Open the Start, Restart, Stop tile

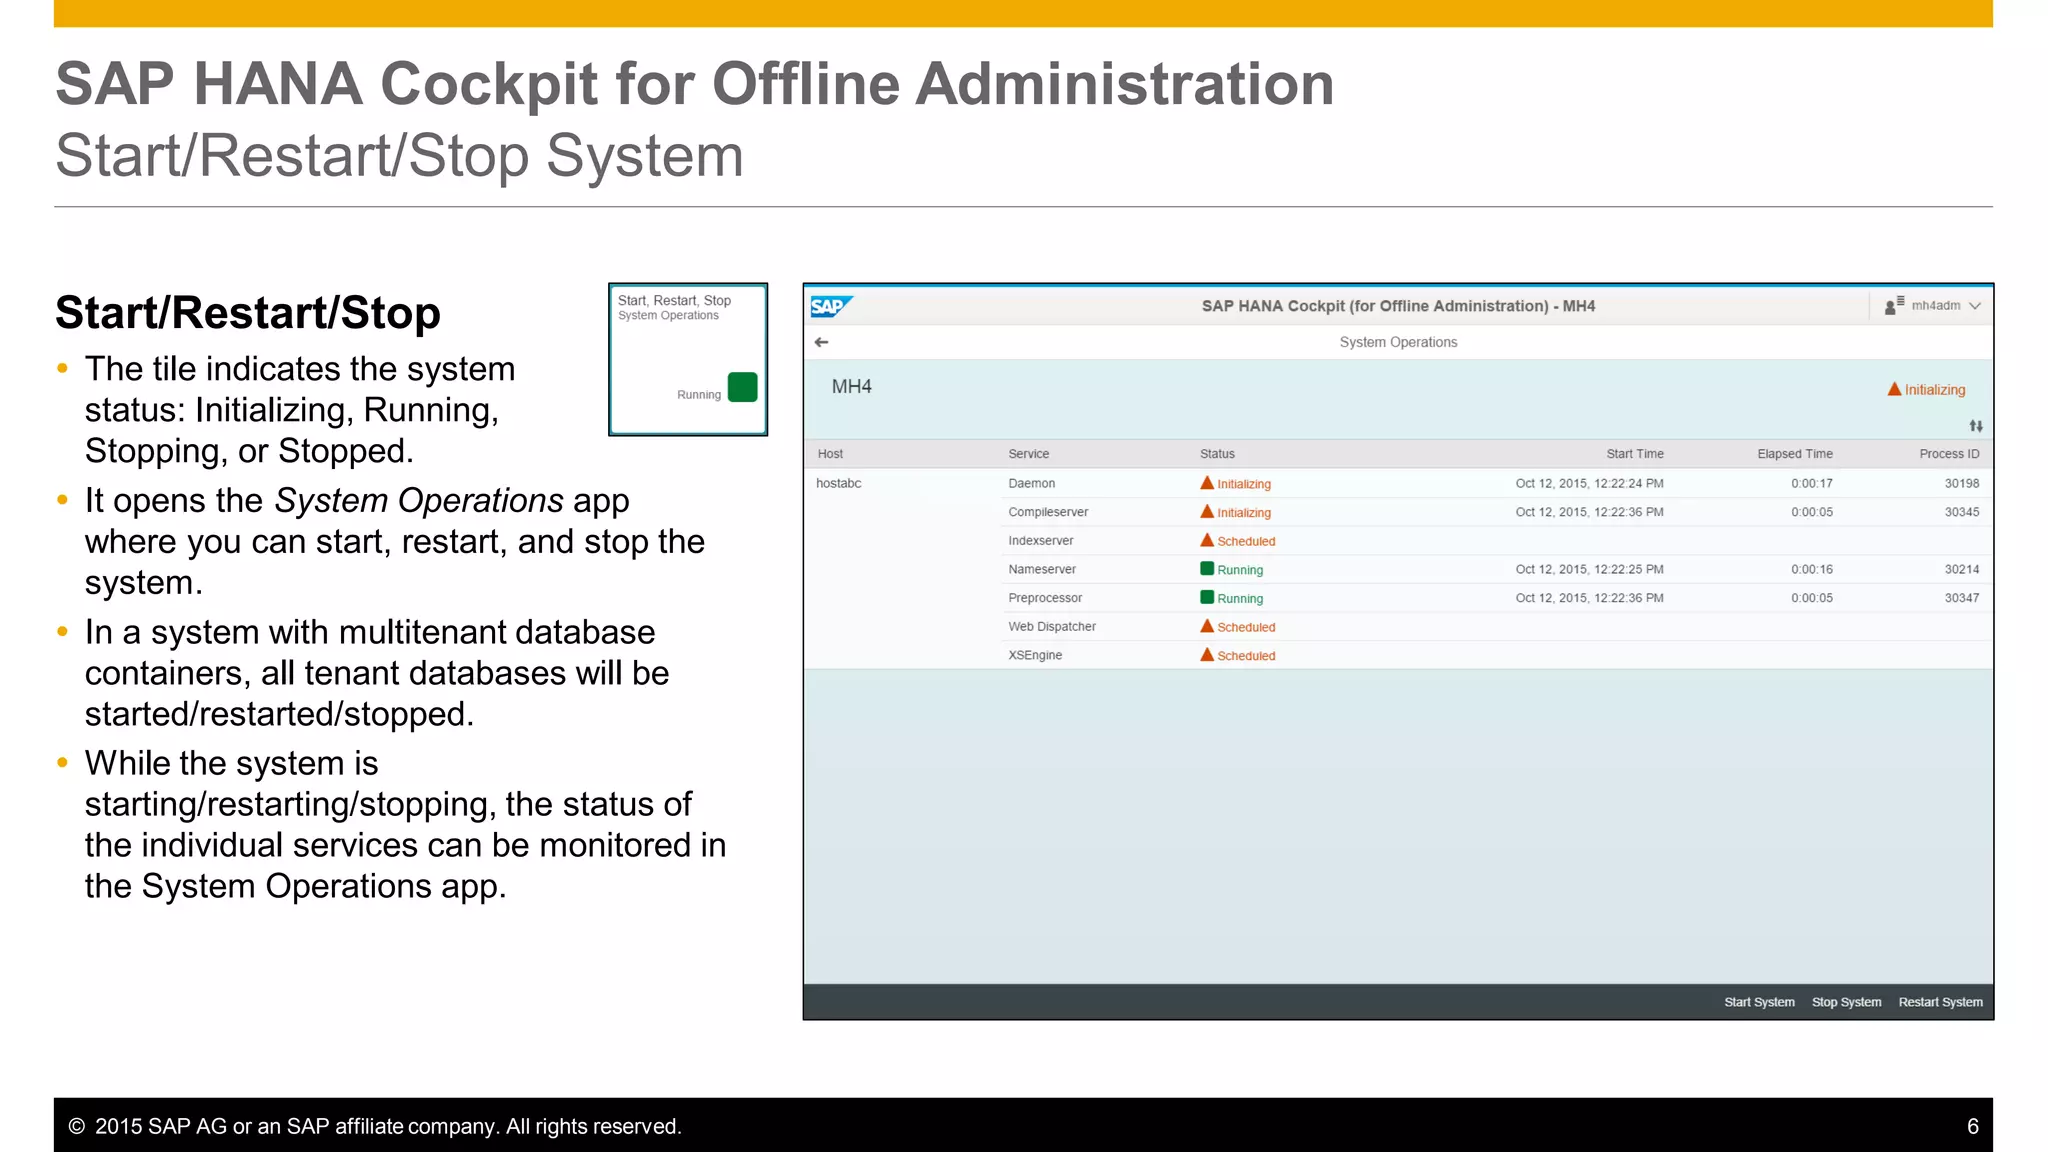688,359
